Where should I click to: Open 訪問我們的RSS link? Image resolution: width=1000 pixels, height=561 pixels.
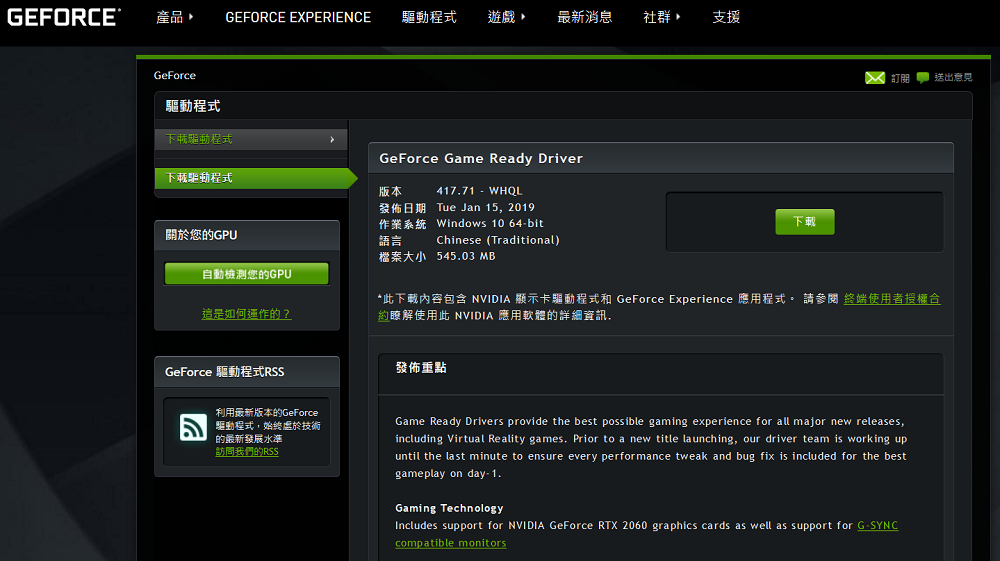(247, 451)
